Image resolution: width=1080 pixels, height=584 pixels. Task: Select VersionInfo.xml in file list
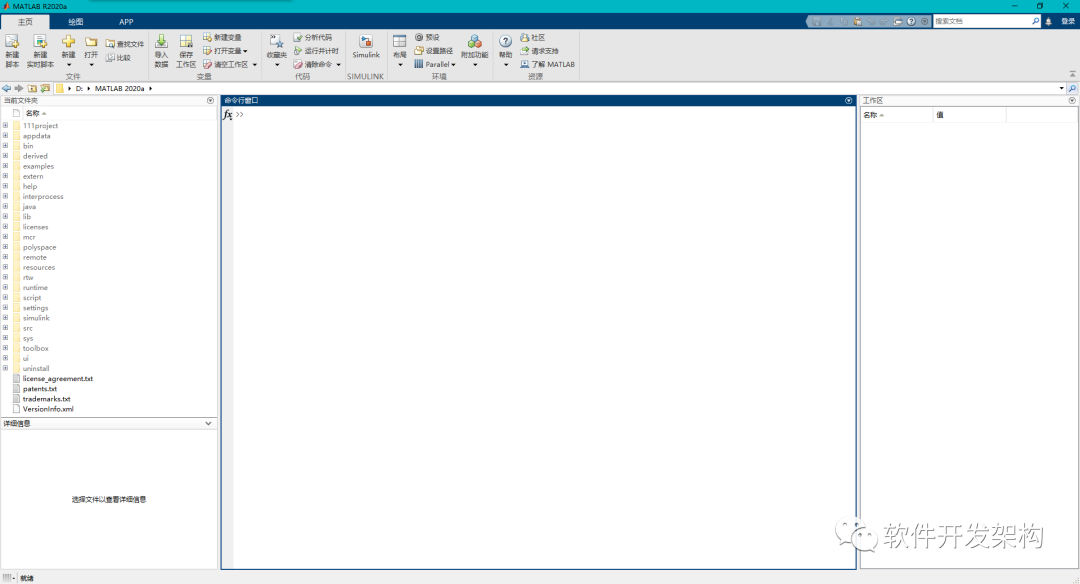(x=48, y=409)
